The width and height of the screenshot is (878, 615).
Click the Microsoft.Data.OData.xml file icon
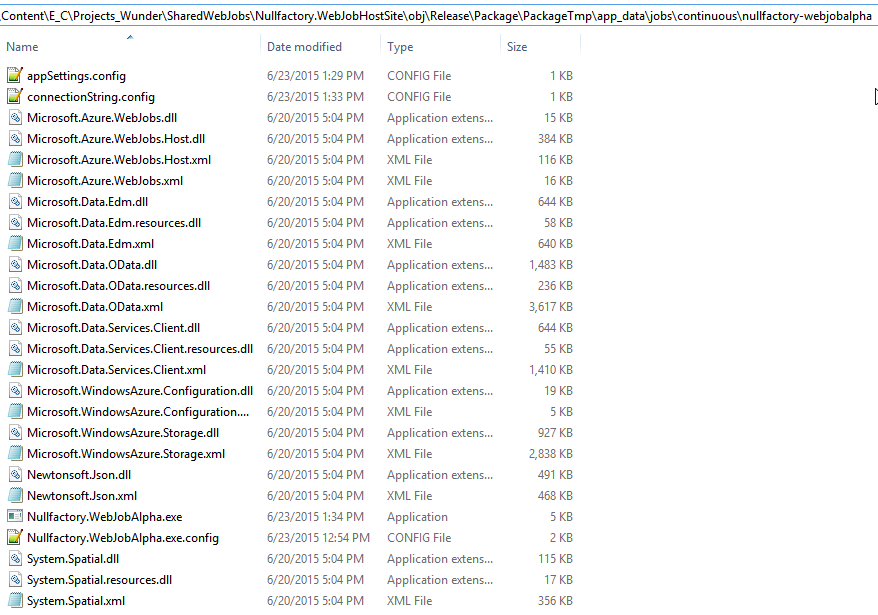15,306
